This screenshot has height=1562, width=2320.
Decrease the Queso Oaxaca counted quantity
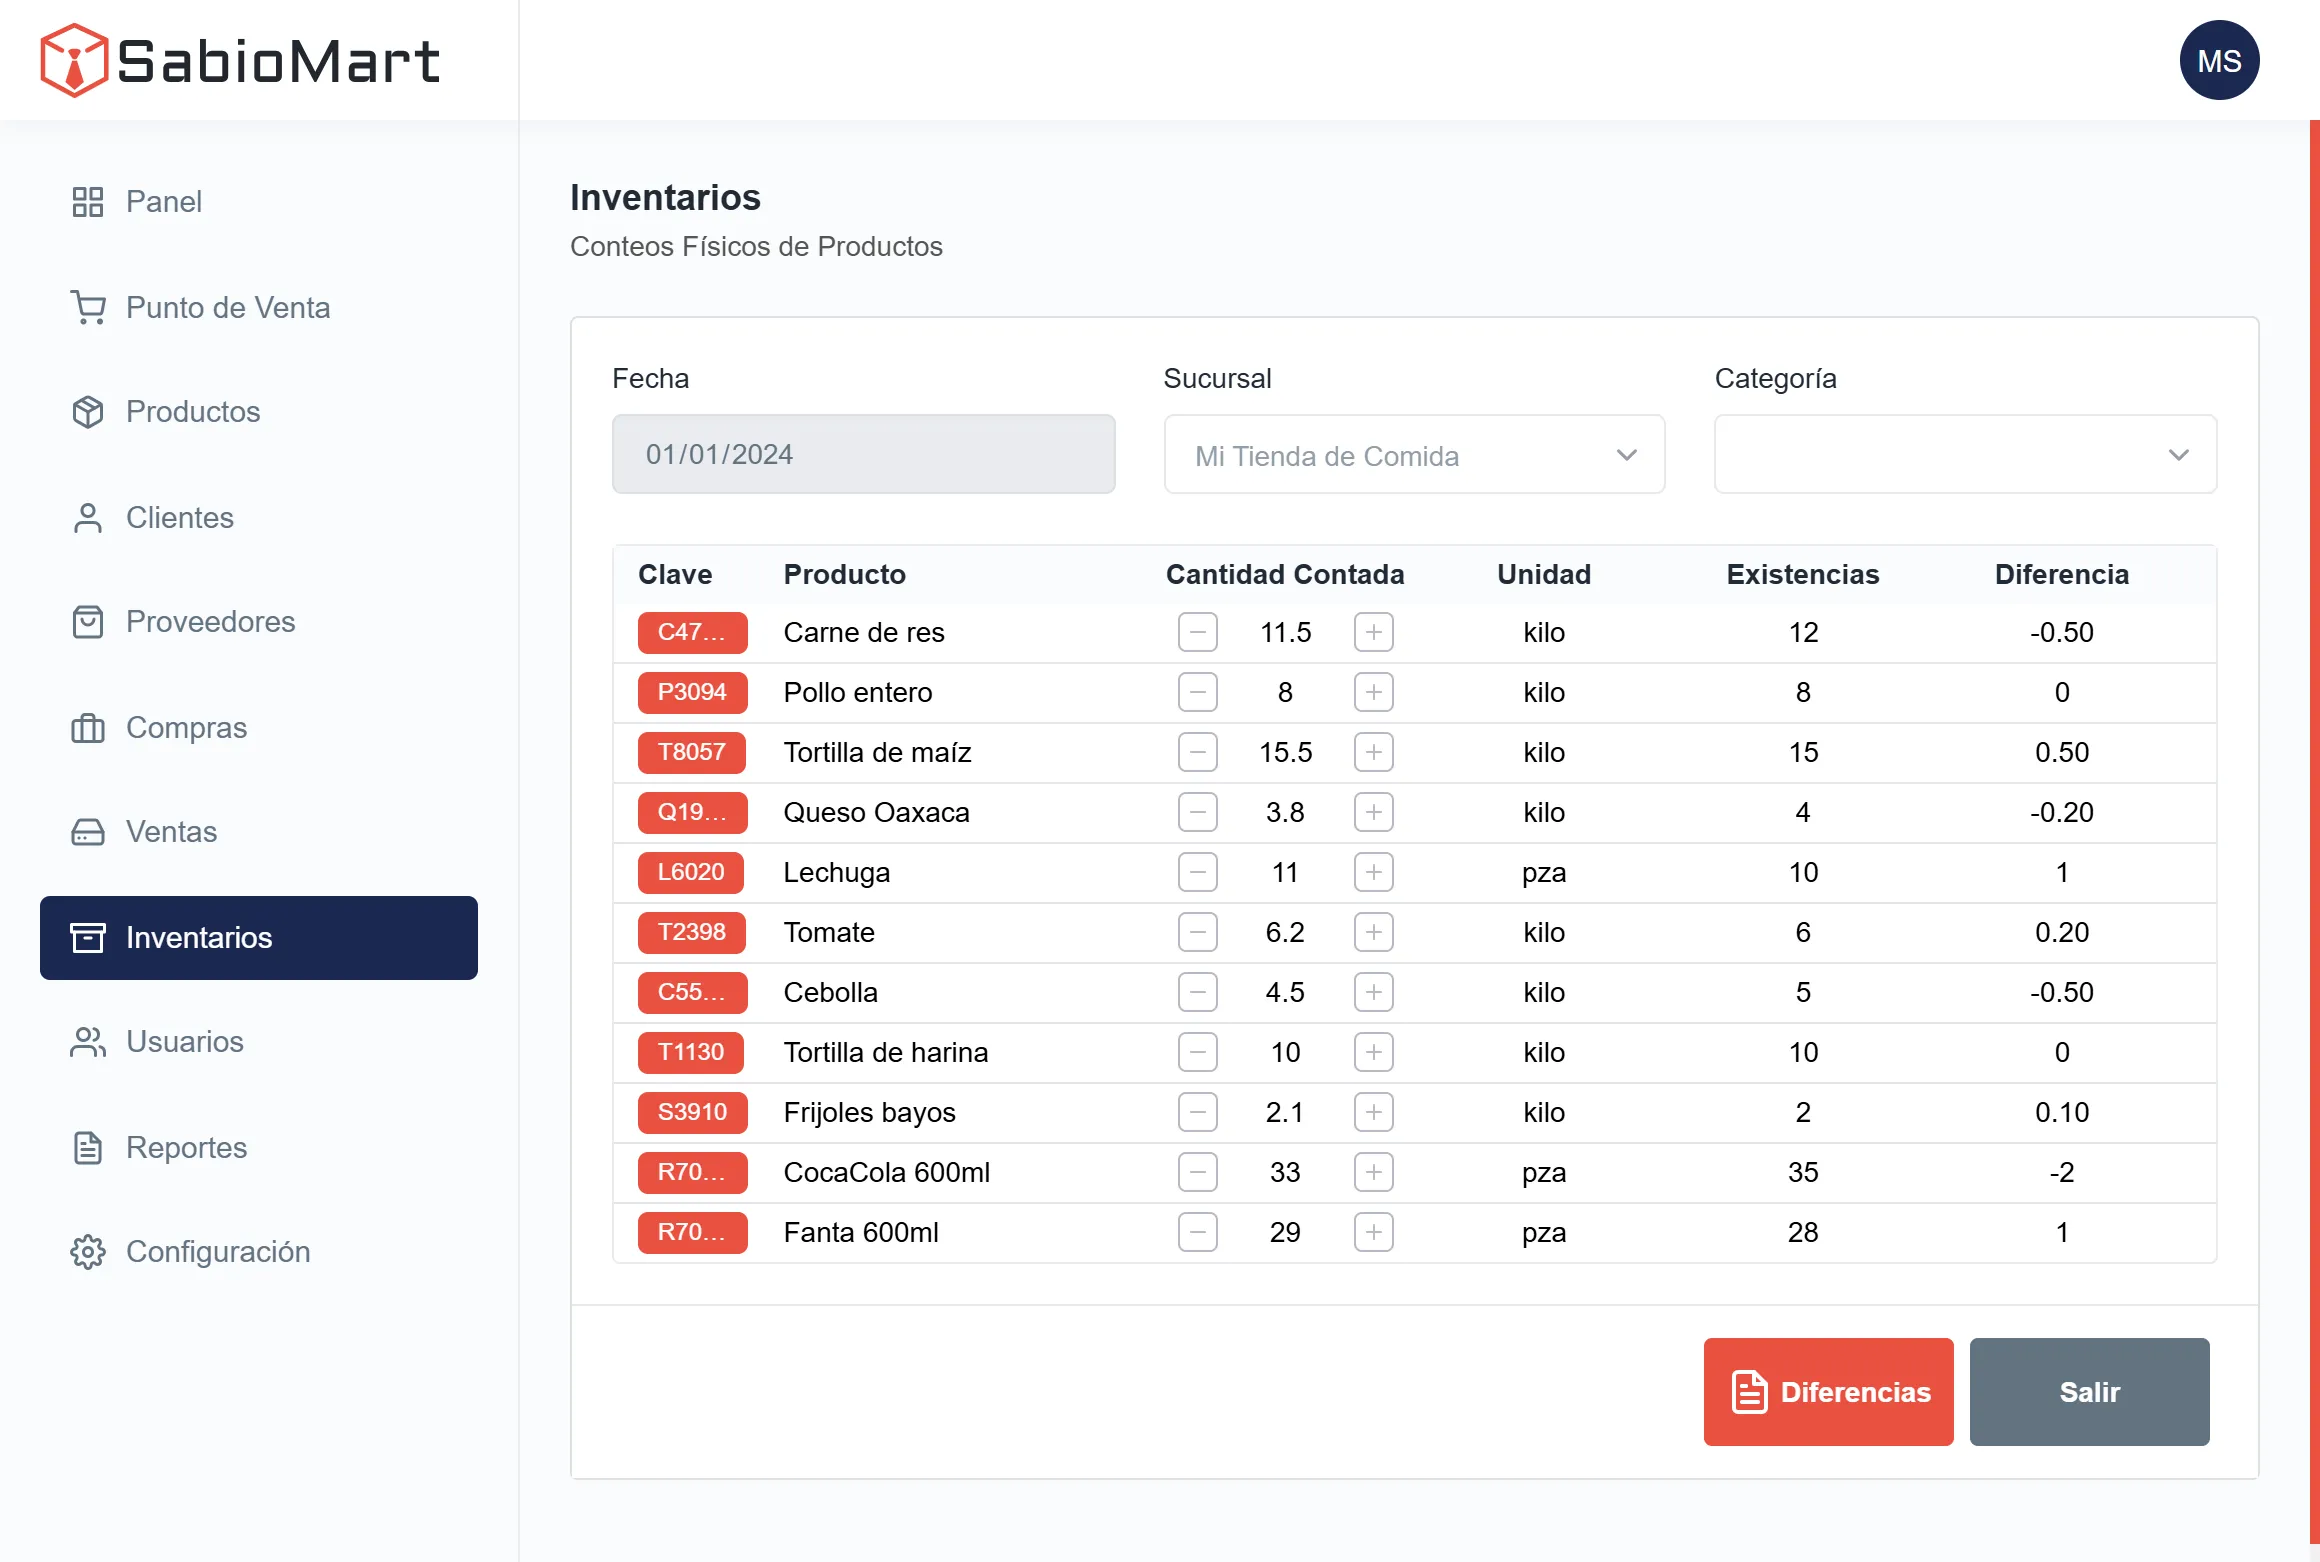click(1197, 812)
